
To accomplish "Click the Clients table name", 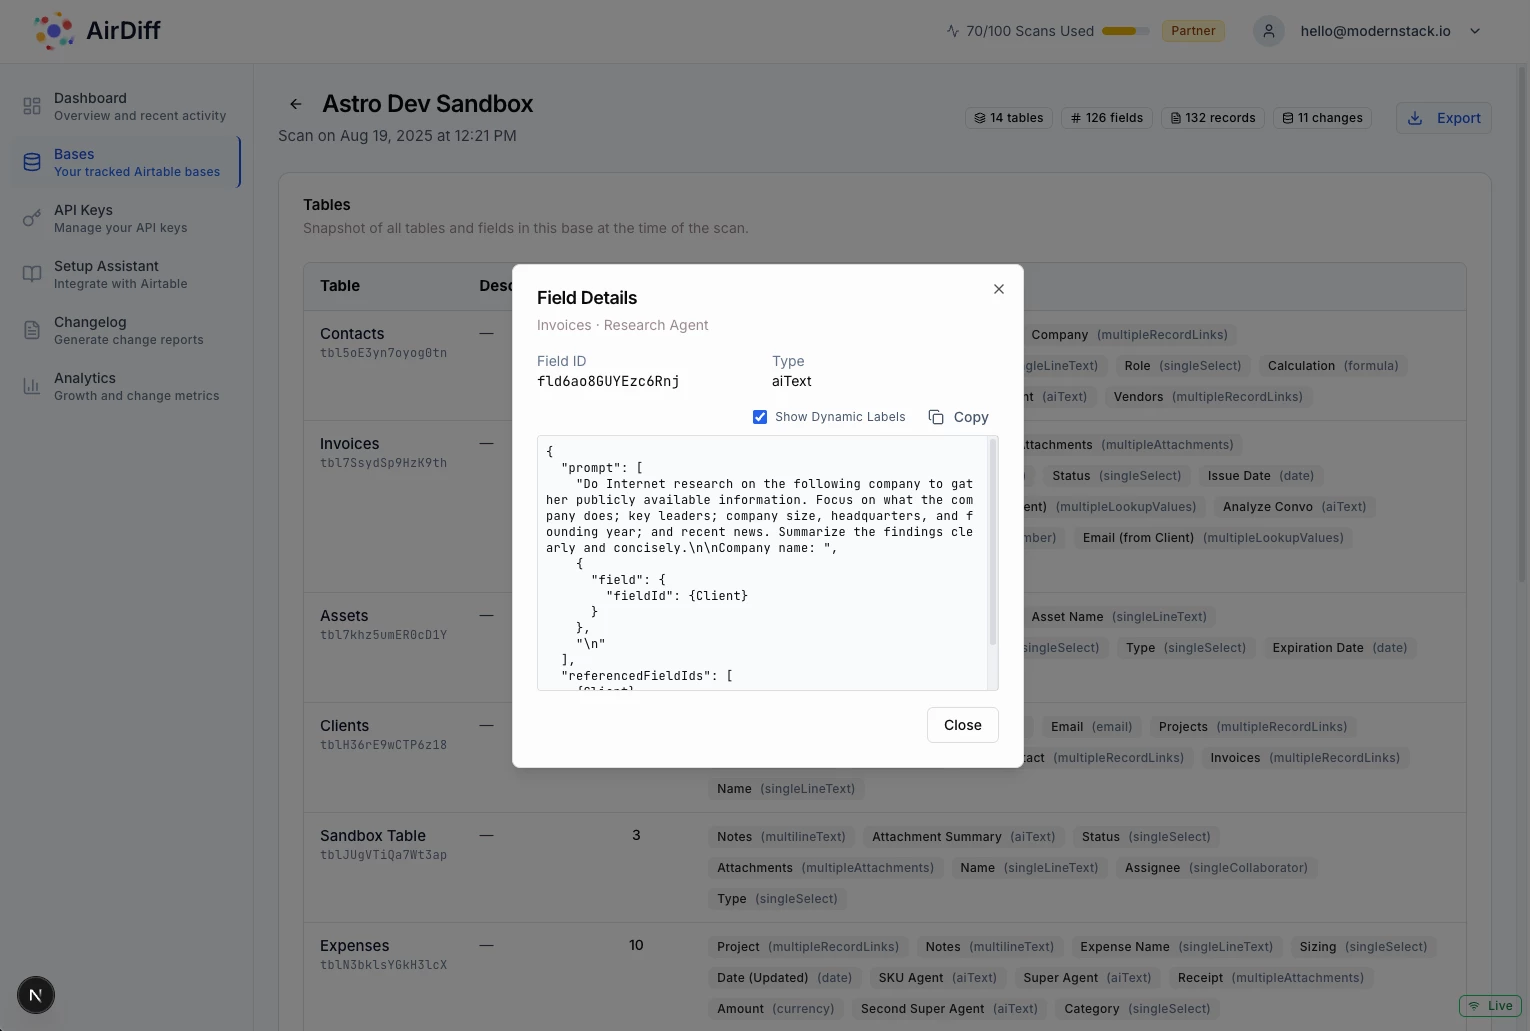I will coord(344,726).
